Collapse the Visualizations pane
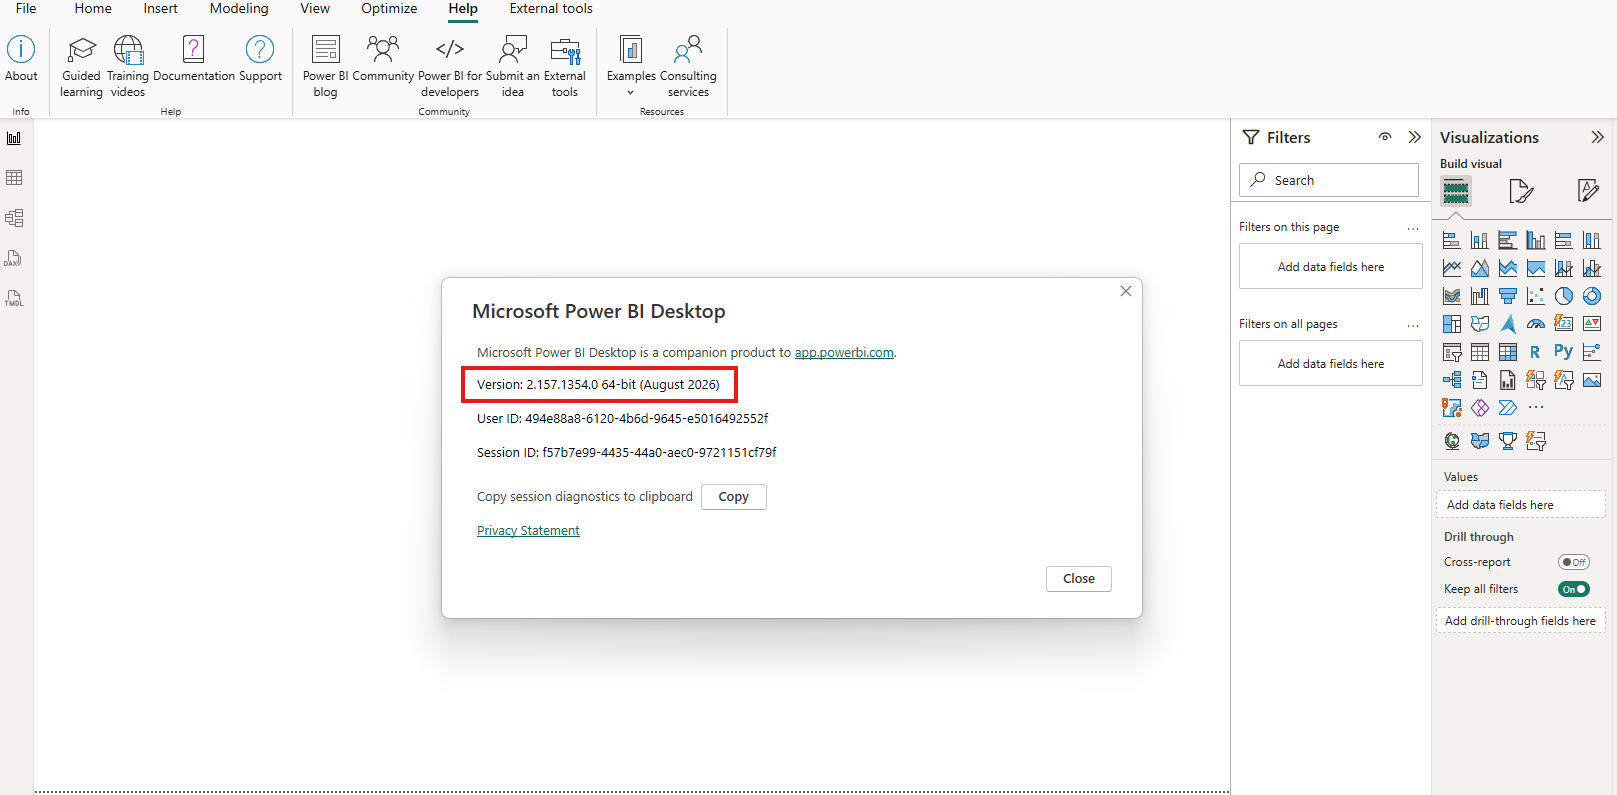This screenshot has width=1617, height=795. (1597, 137)
